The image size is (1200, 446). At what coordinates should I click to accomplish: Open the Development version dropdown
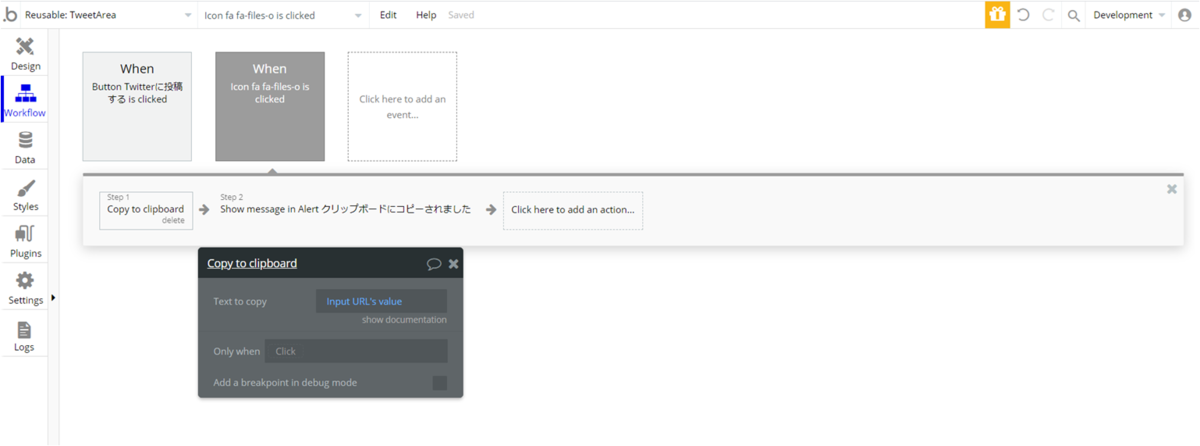tap(1129, 15)
